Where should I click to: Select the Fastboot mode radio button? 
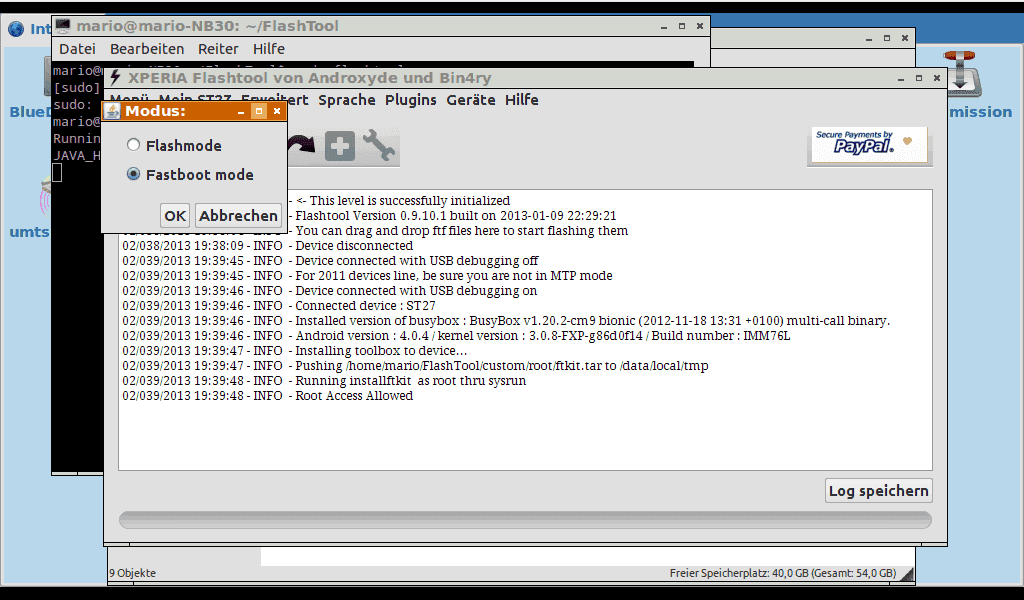133,174
